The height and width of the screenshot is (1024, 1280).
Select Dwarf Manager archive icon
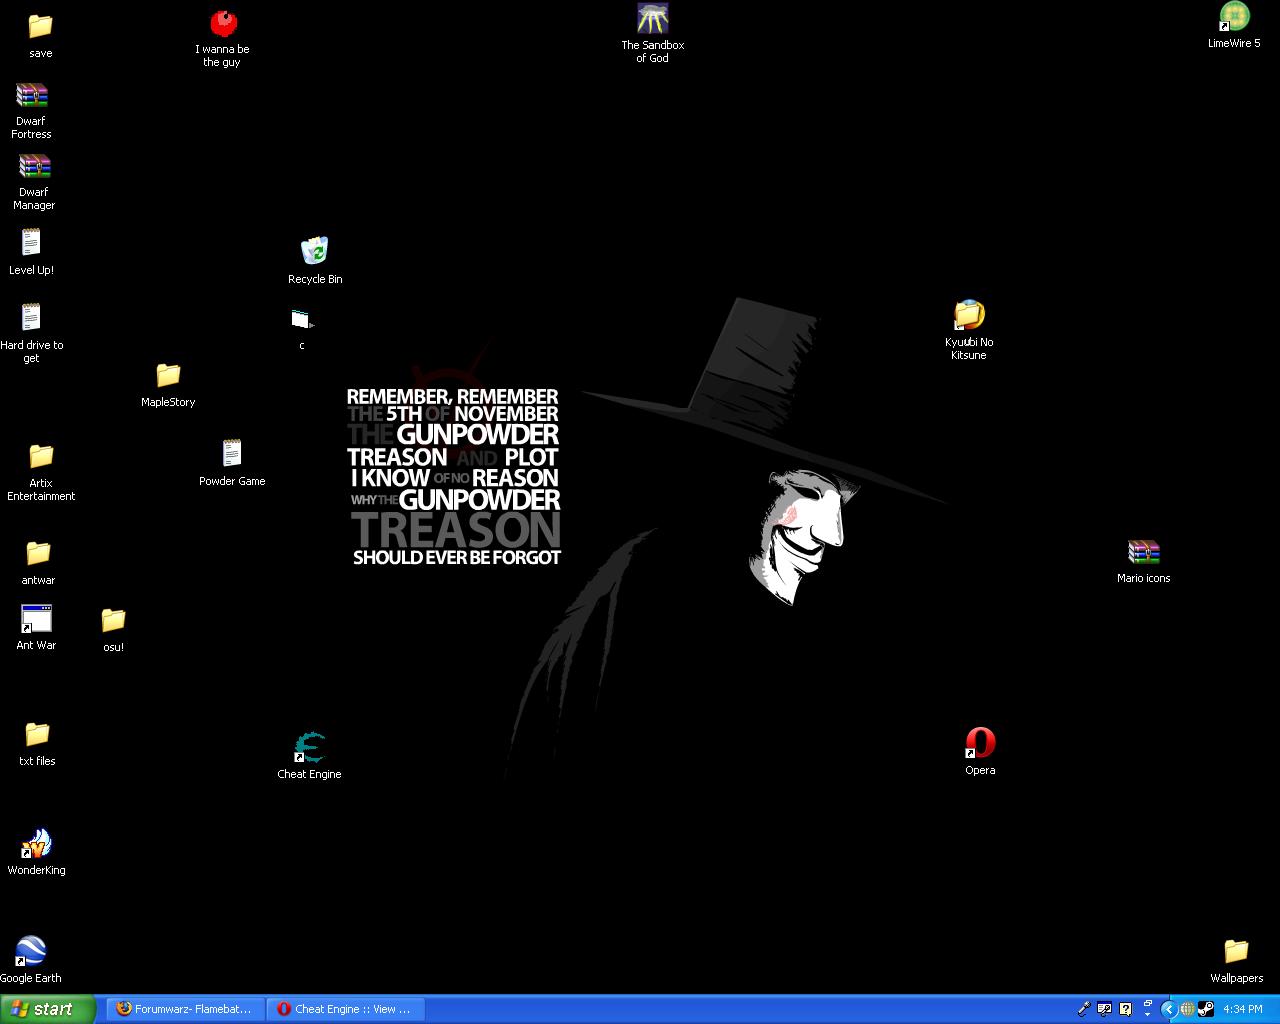[34, 167]
